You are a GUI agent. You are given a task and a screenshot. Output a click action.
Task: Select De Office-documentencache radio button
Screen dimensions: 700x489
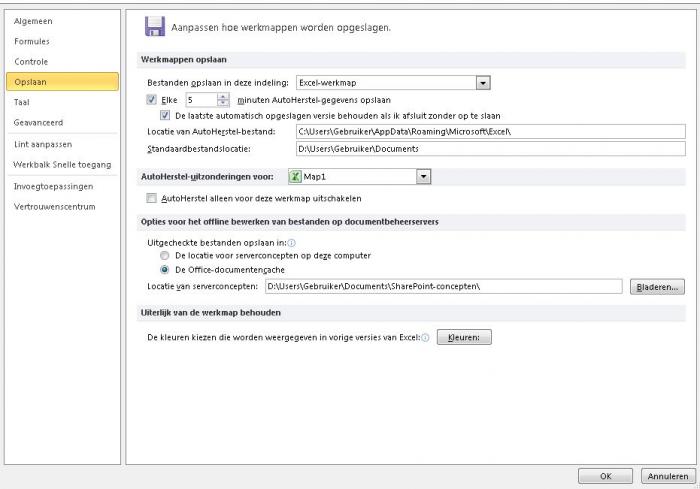pyautogui.click(x=165, y=270)
